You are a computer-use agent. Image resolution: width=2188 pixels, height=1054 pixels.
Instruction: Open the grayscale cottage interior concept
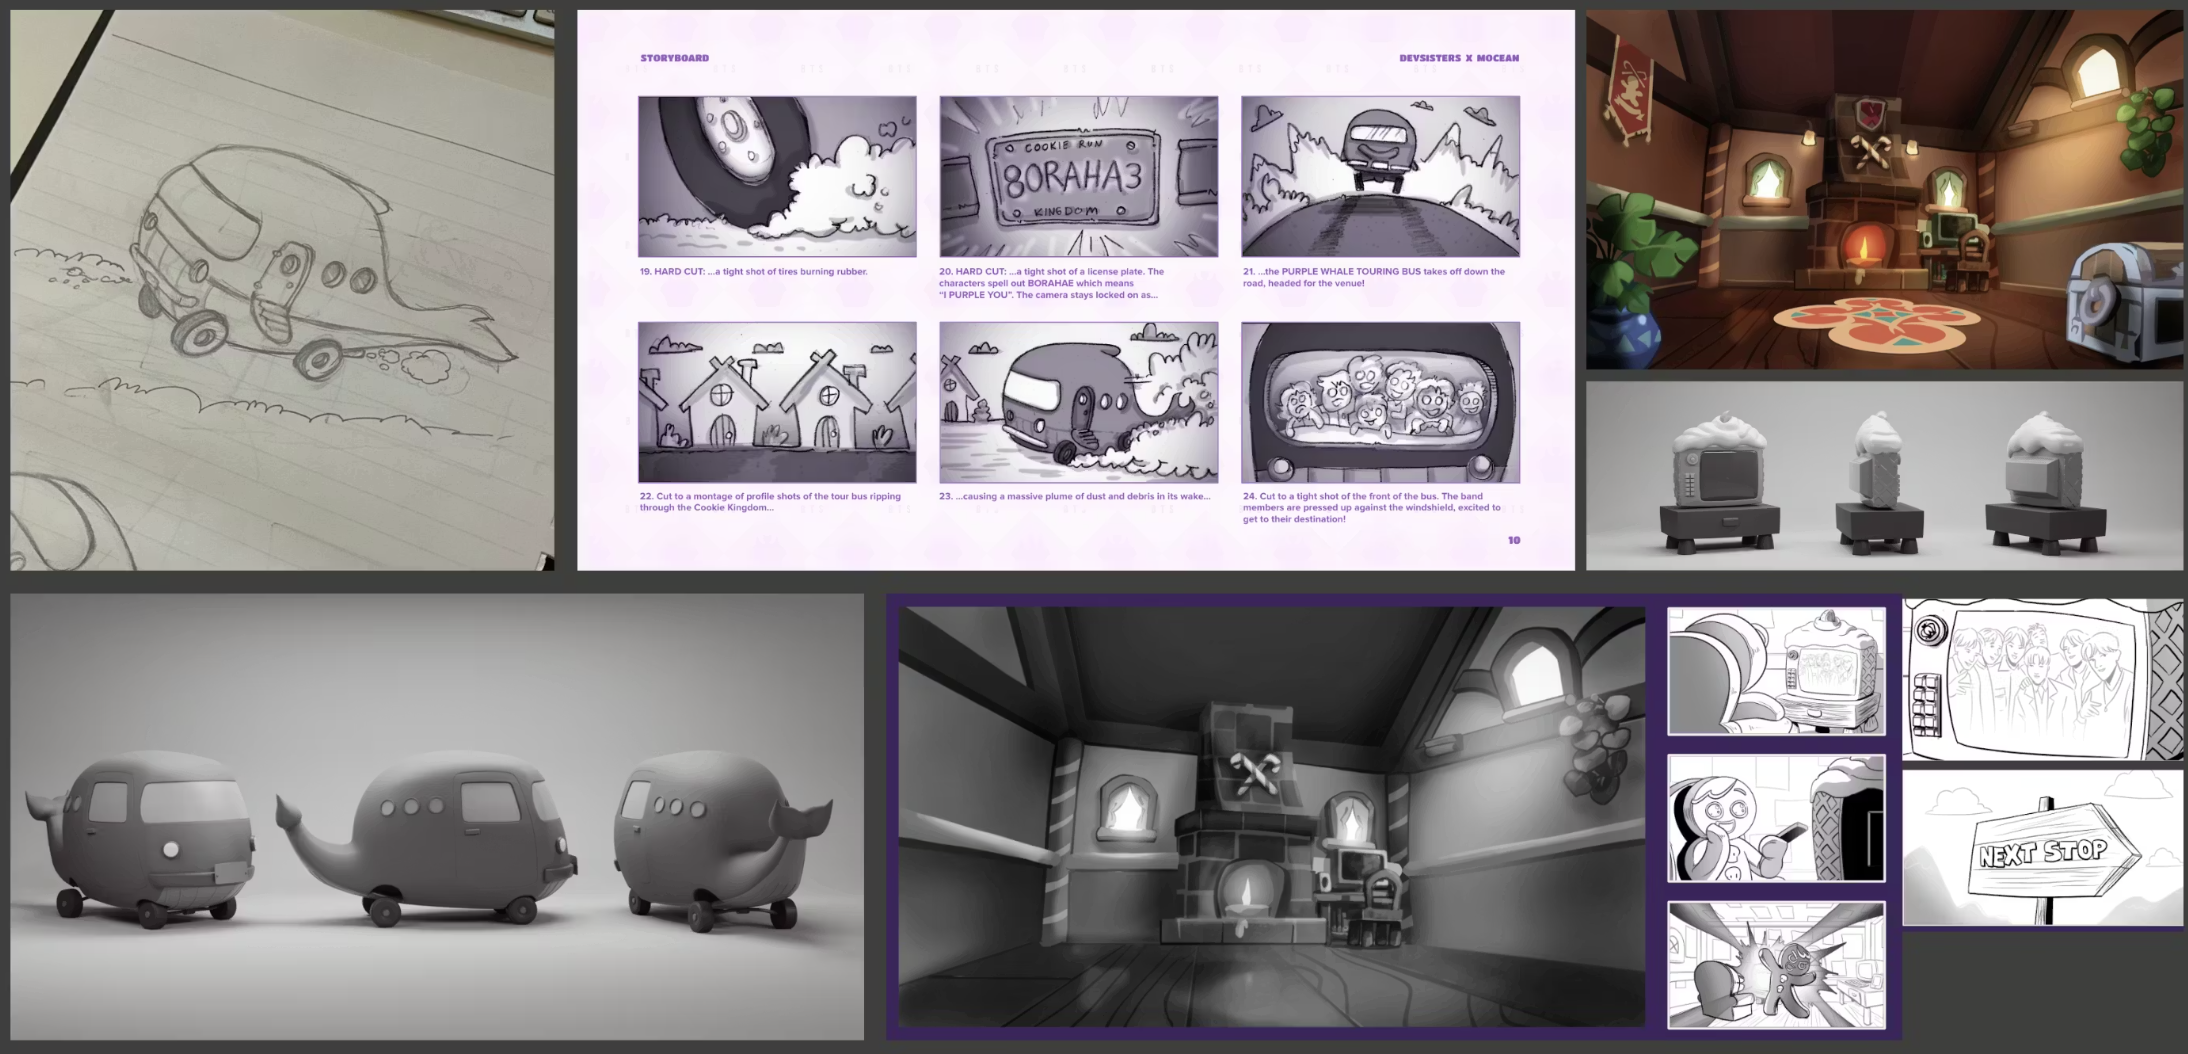pos(1271,817)
